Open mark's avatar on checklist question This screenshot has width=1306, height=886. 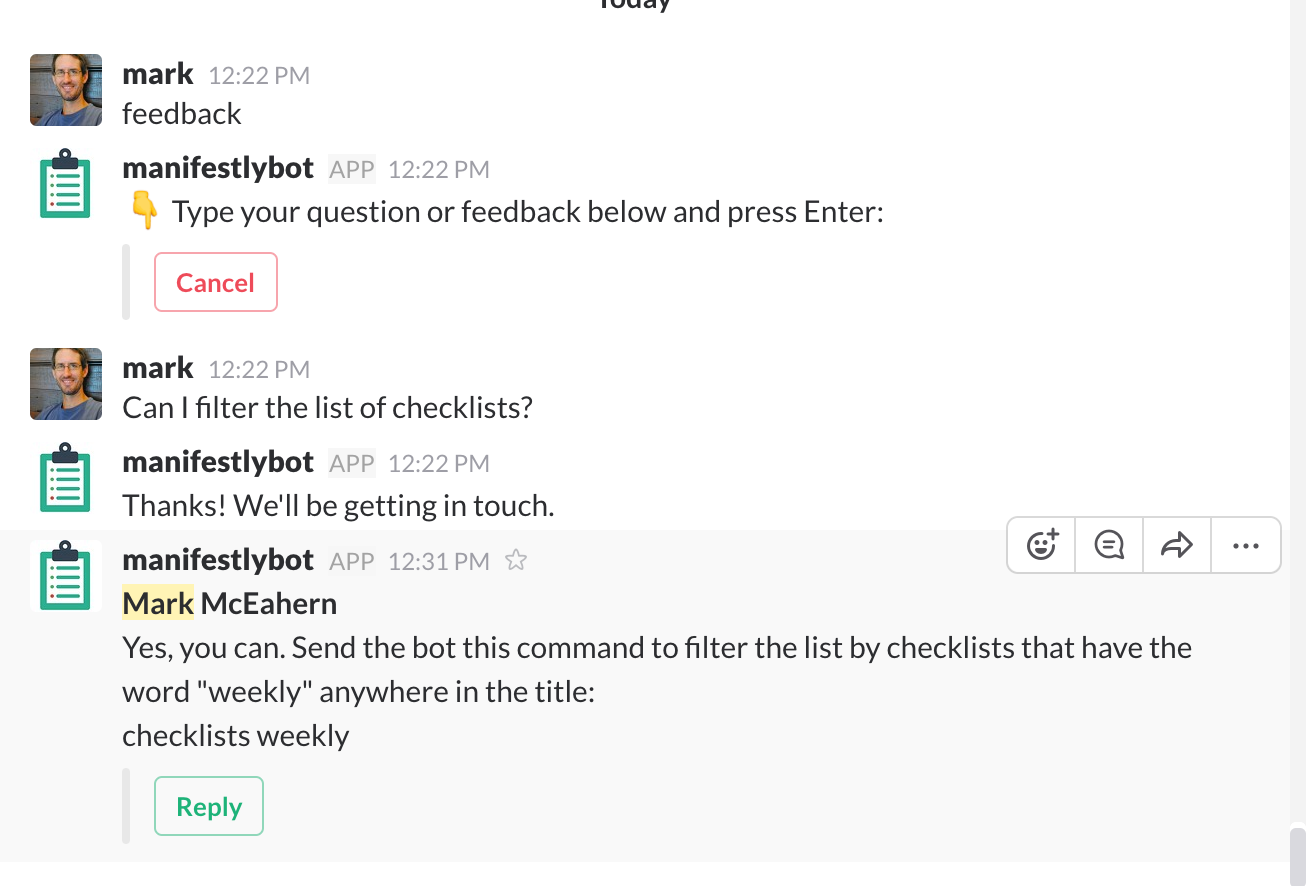[66, 384]
